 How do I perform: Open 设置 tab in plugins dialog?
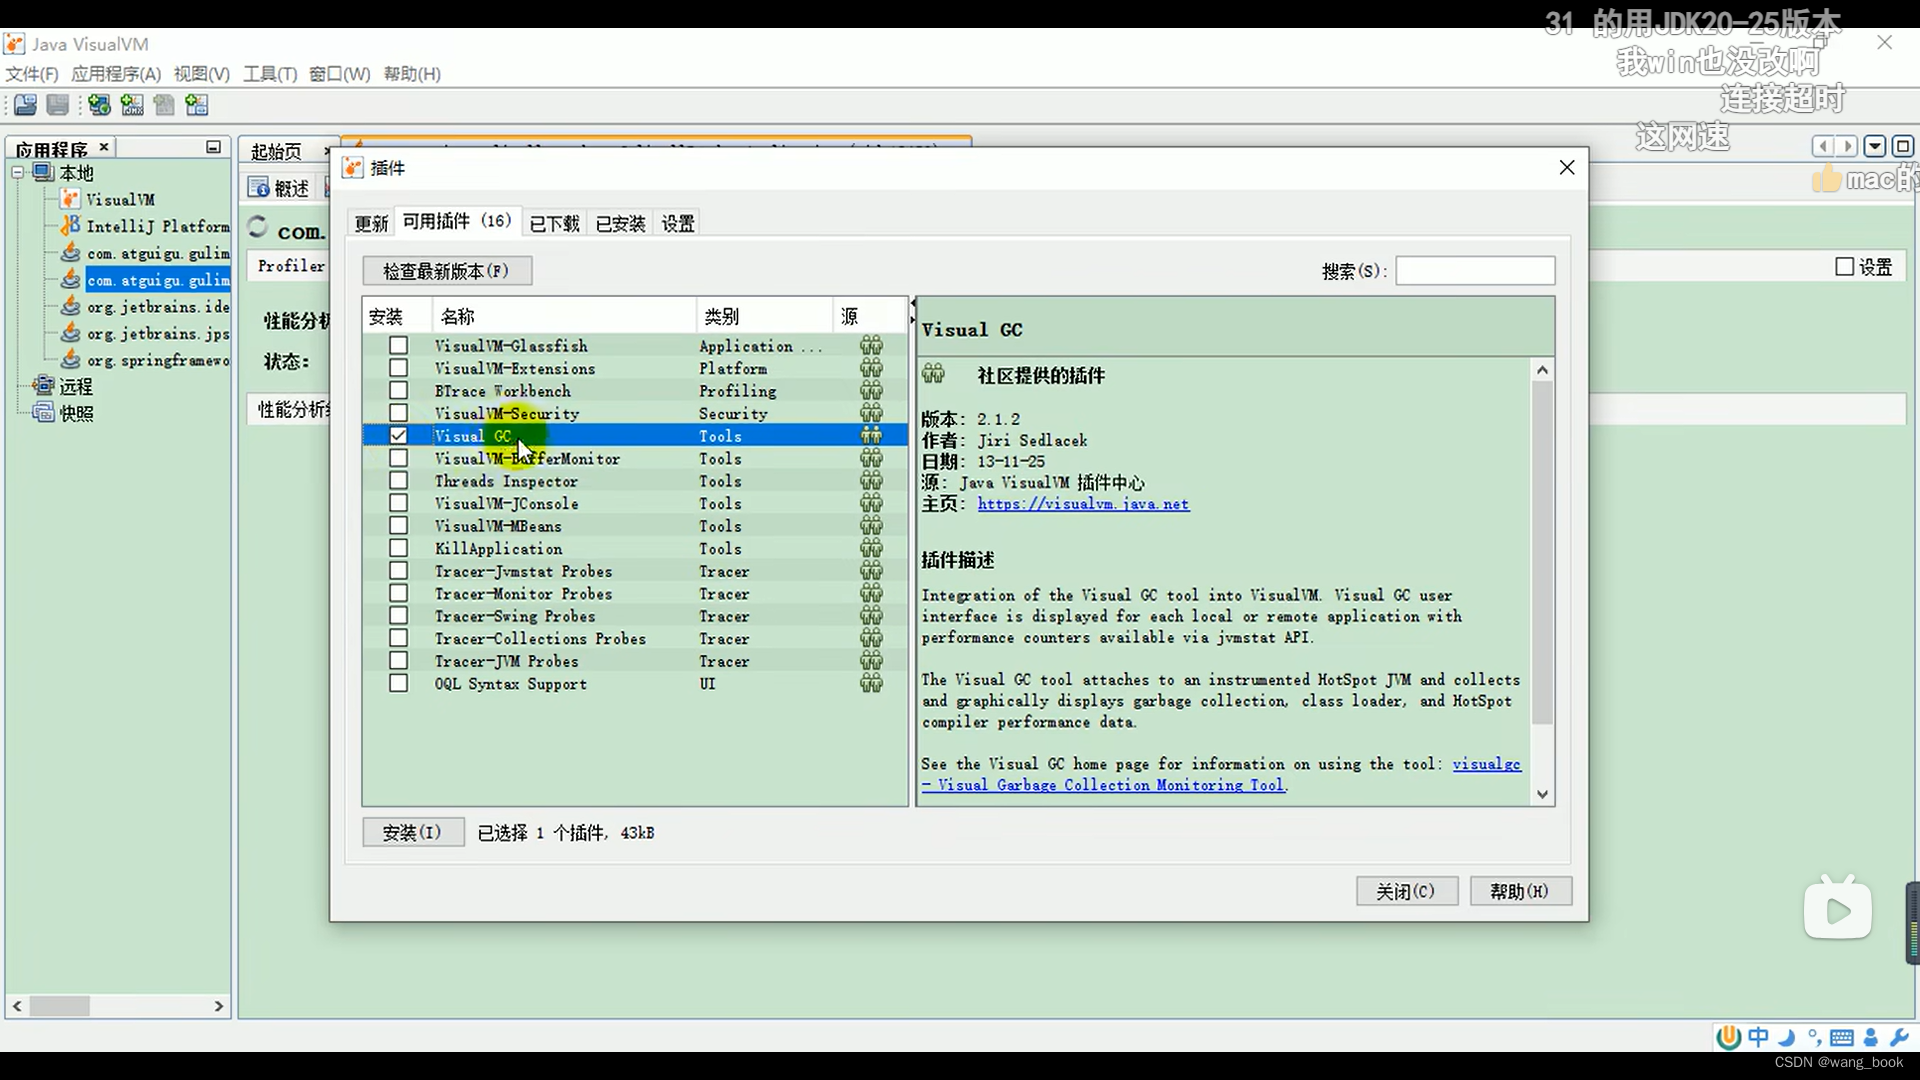click(678, 224)
